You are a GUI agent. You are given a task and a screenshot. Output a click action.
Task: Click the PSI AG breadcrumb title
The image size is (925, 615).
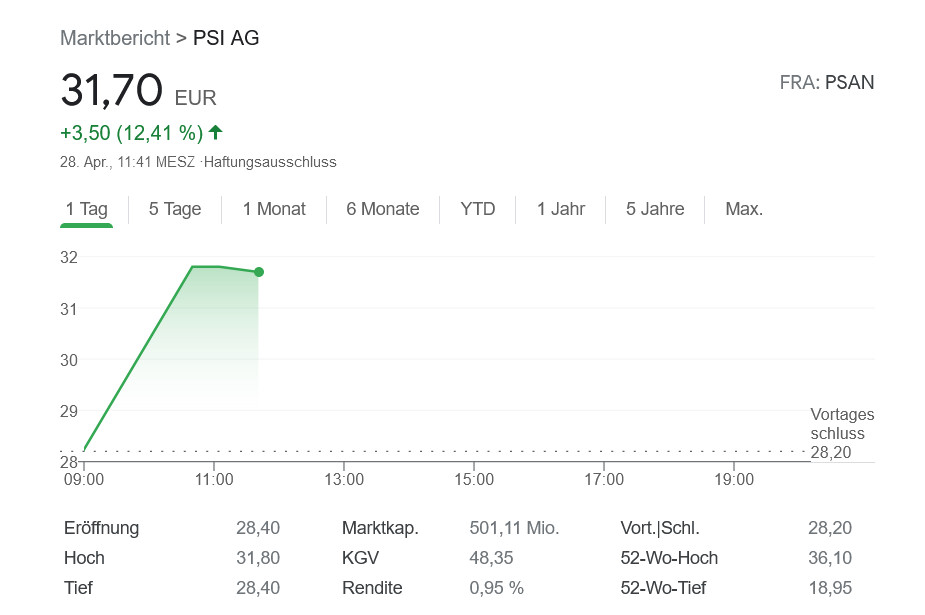point(226,38)
